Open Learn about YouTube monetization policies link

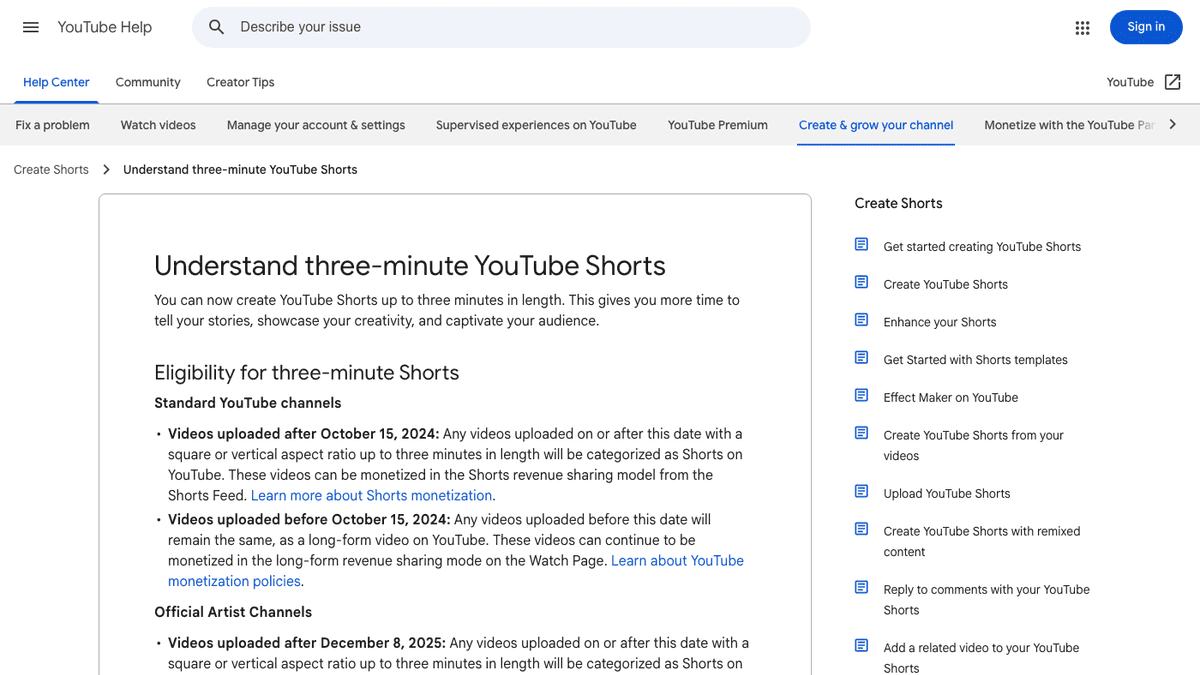[456, 571]
